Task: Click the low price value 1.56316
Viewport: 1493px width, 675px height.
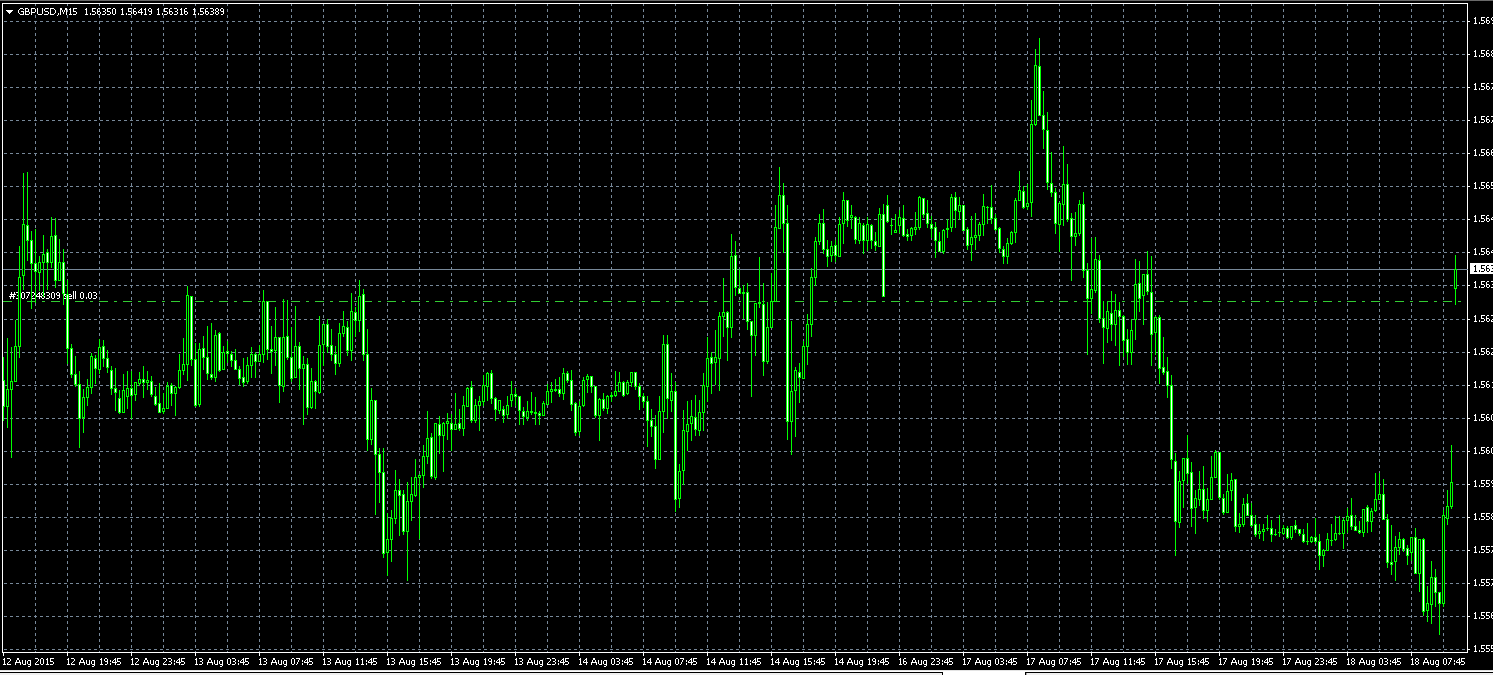Action: click(x=174, y=11)
